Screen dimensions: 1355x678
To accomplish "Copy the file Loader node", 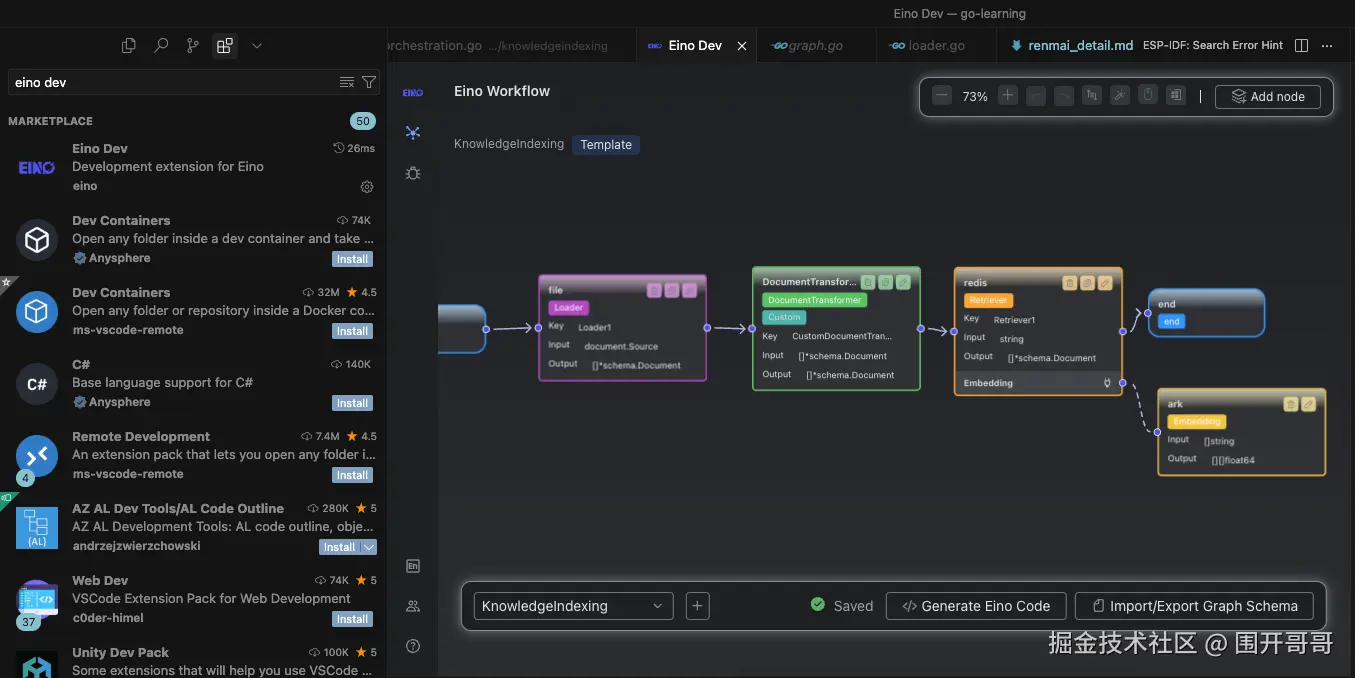I will pyautogui.click(x=671, y=290).
